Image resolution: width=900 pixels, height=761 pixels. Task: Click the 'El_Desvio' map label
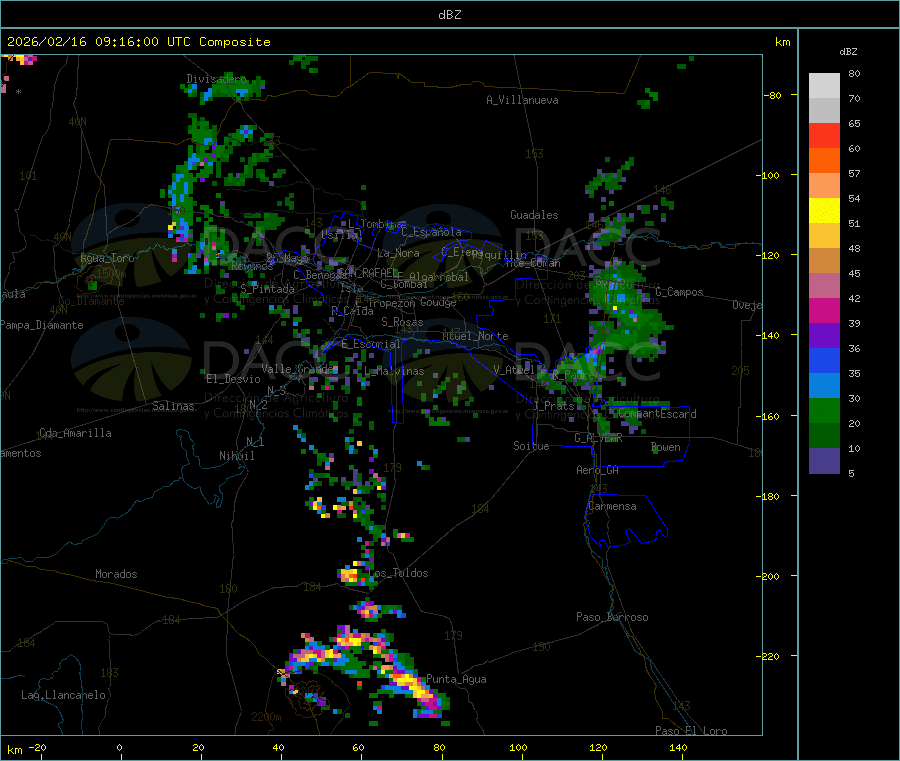233,379
